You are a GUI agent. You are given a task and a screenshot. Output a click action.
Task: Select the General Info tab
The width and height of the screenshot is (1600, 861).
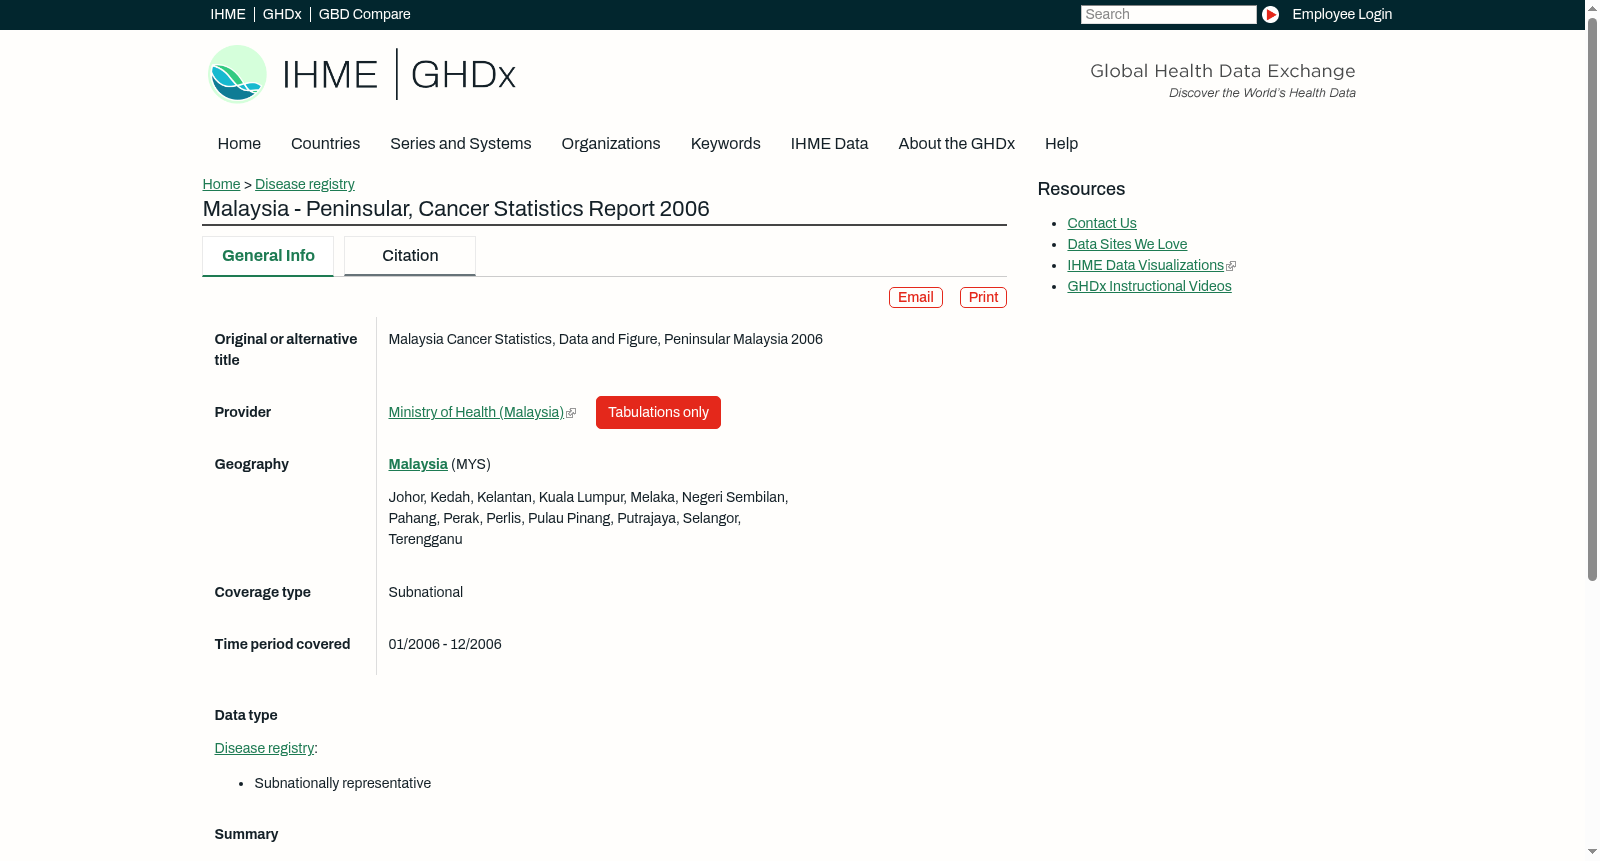pyautogui.click(x=268, y=256)
